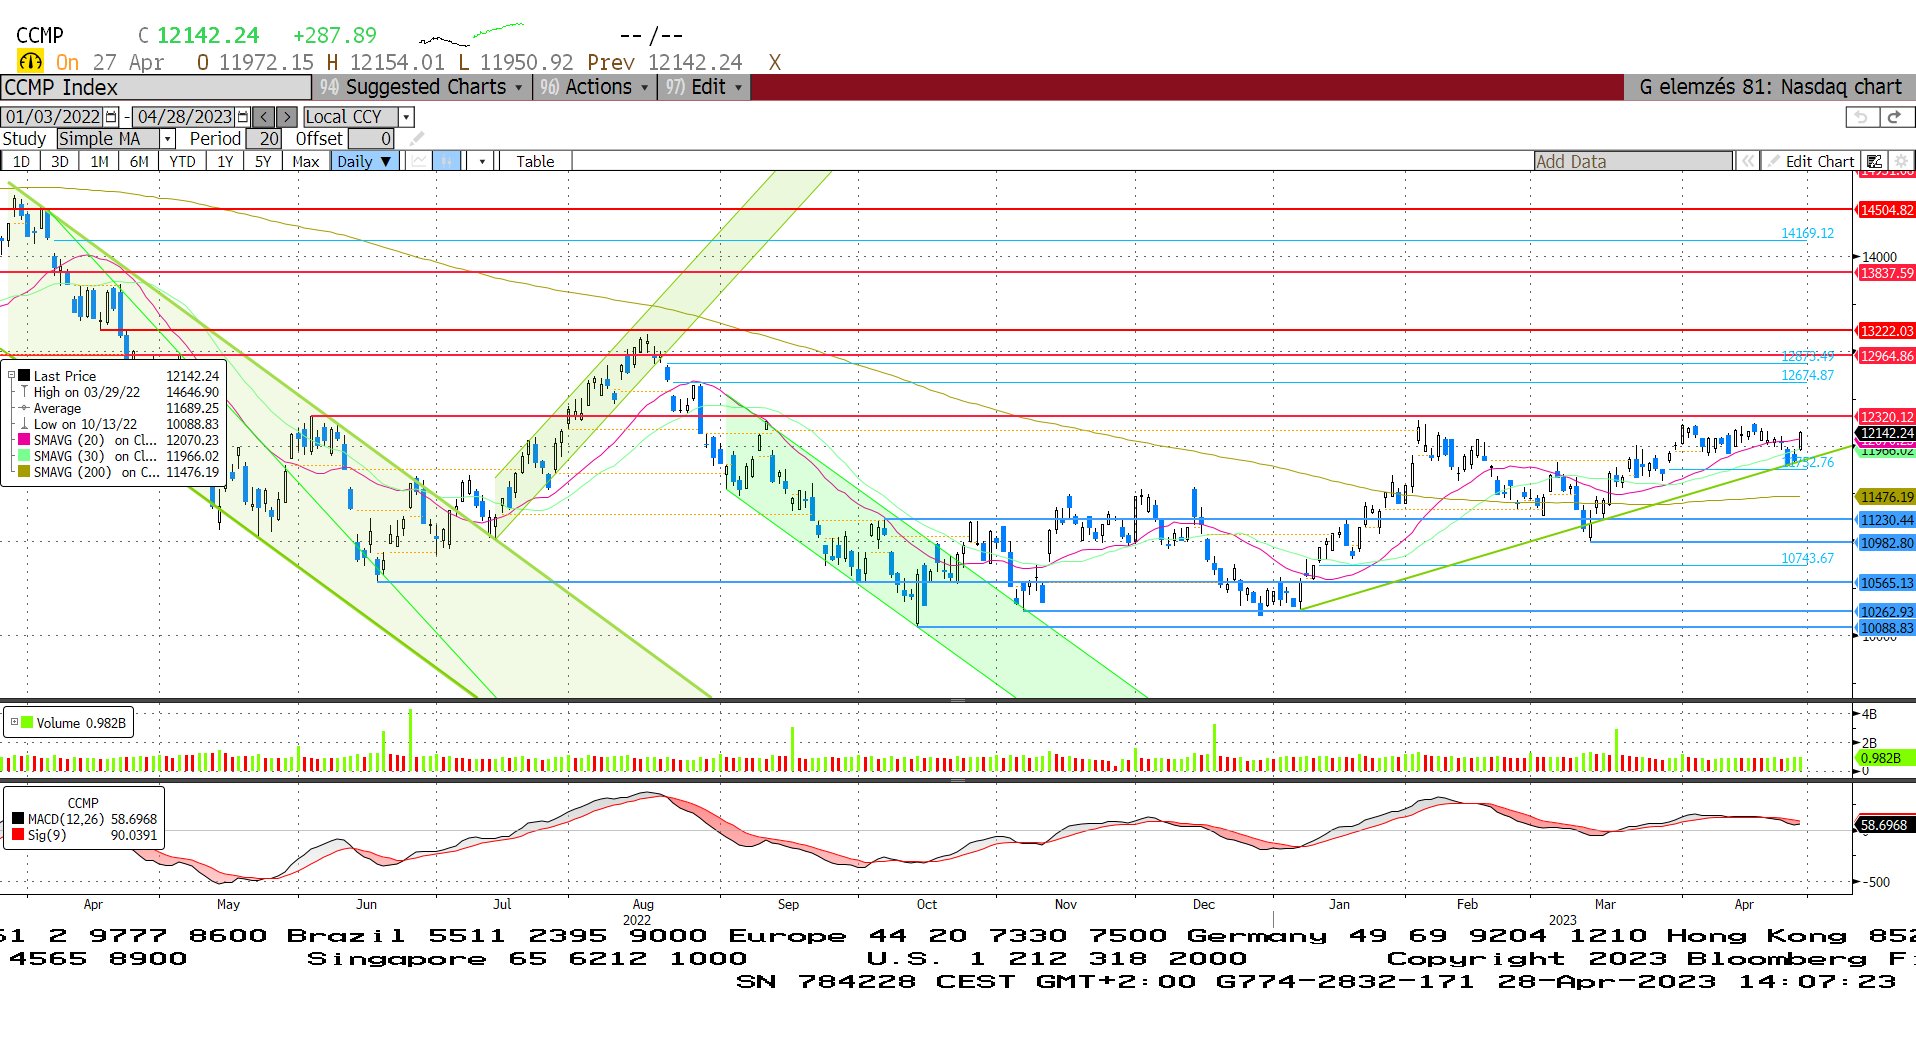Select the Max range tab
This screenshot has height=1037, width=1916.
(306, 161)
